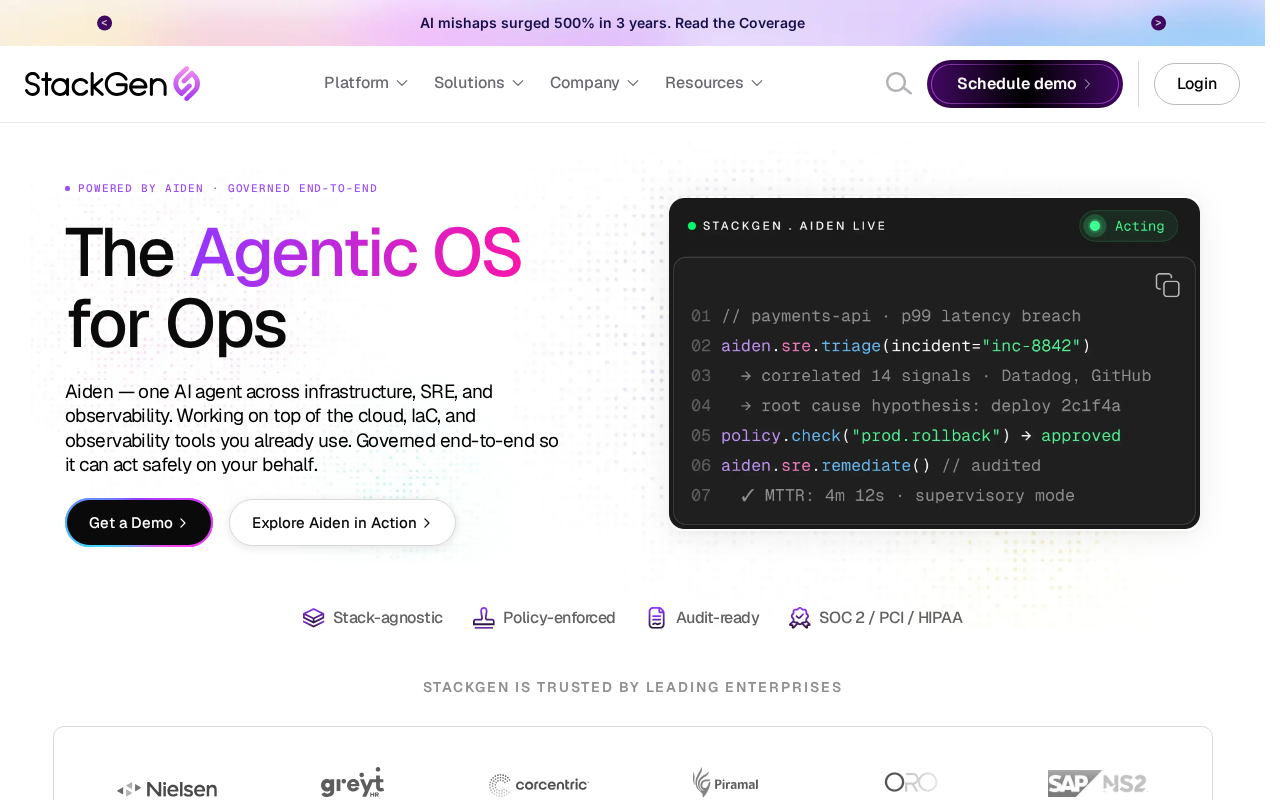The height and width of the screenshot is (800, 1280).
Task: Click code line 'correlated 14 signals · Datadog, GitHub'
Action: [946, 376]
